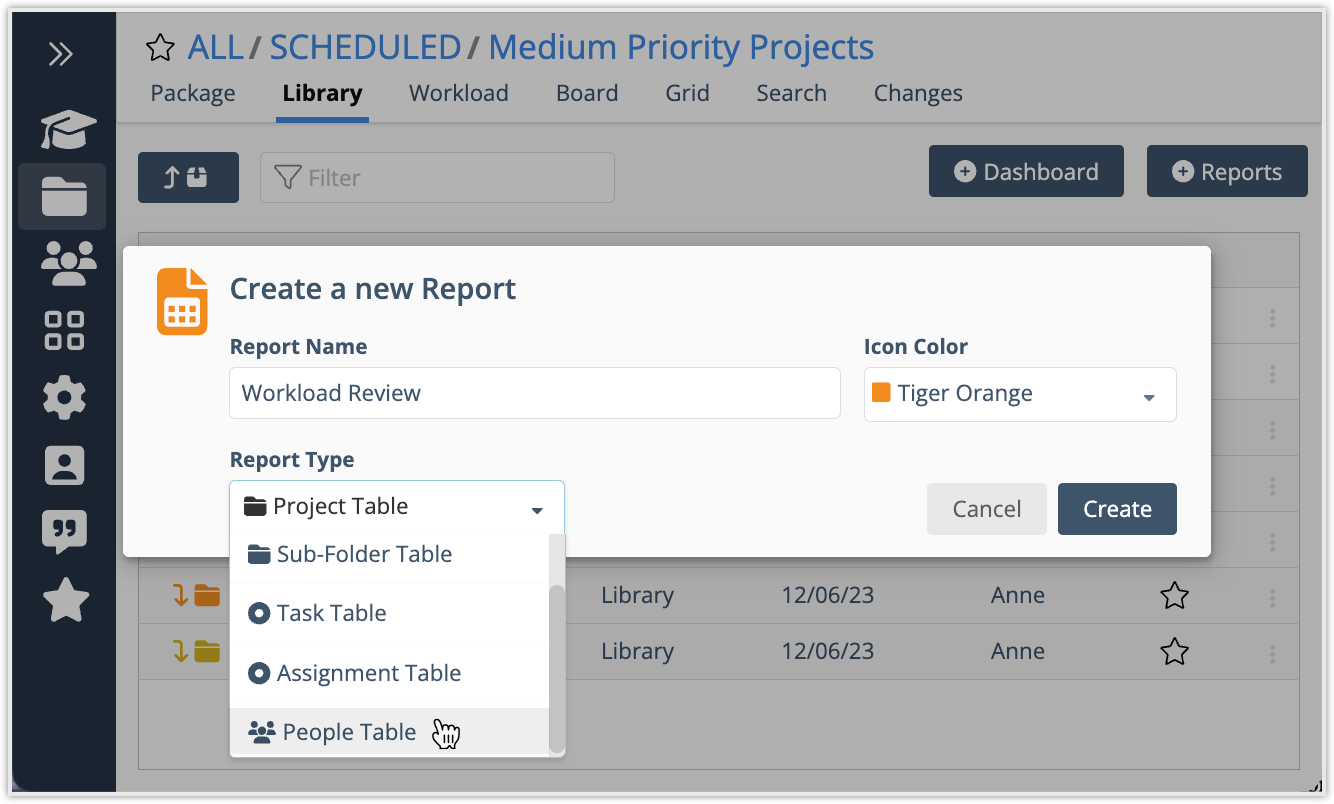Open the gear Settings sidebar icon
This screenshot has width=1334, height=804.
tap(65, 398)
